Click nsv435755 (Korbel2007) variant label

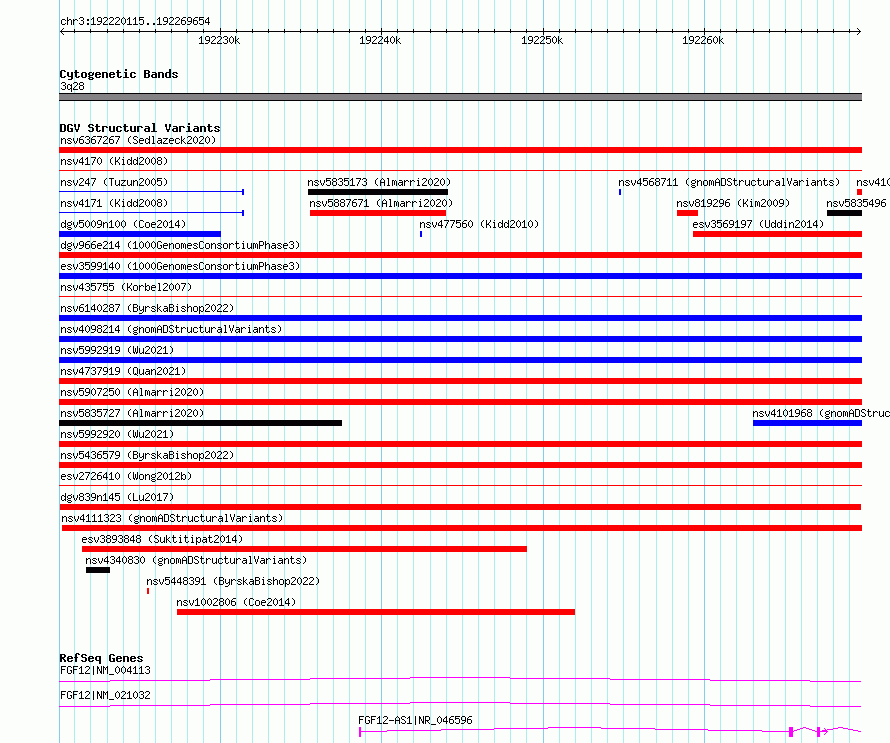point(126,287)
